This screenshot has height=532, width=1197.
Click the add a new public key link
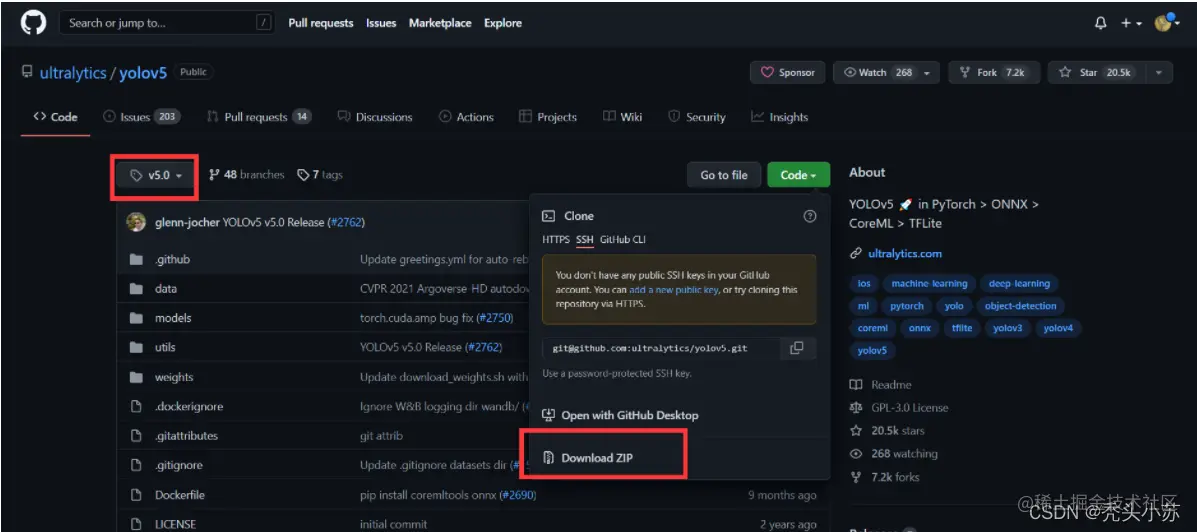(673, 290)
